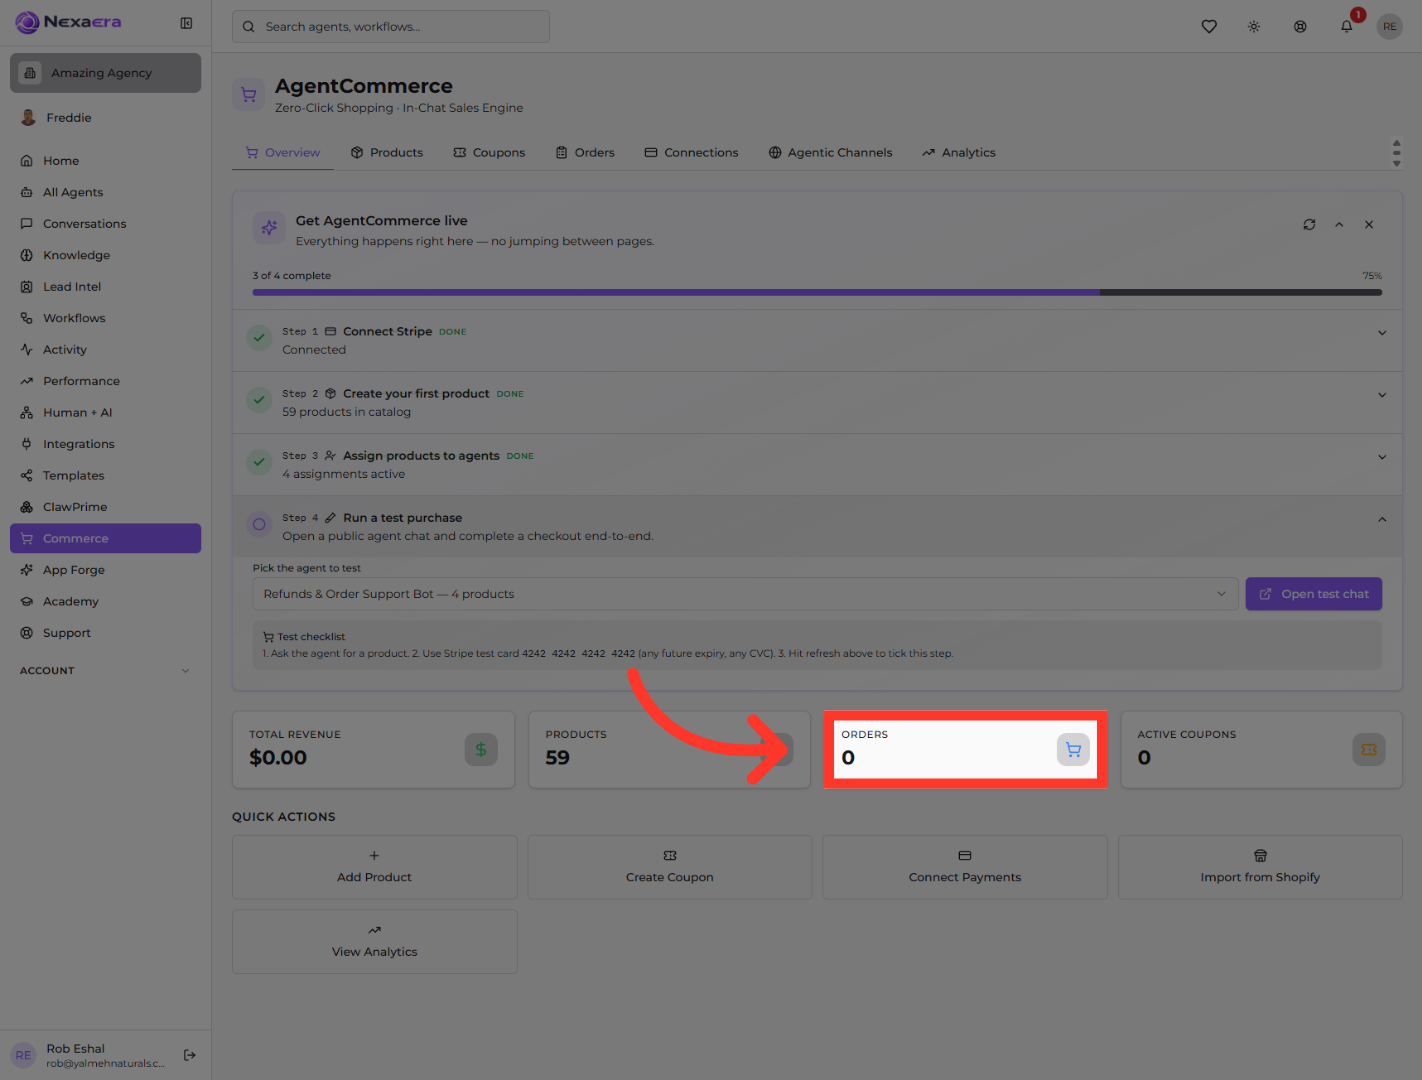This screenshot has width=1422, height=1080.
Task: Open help lifebuoy icon in header
Action: click(1300, 27)
